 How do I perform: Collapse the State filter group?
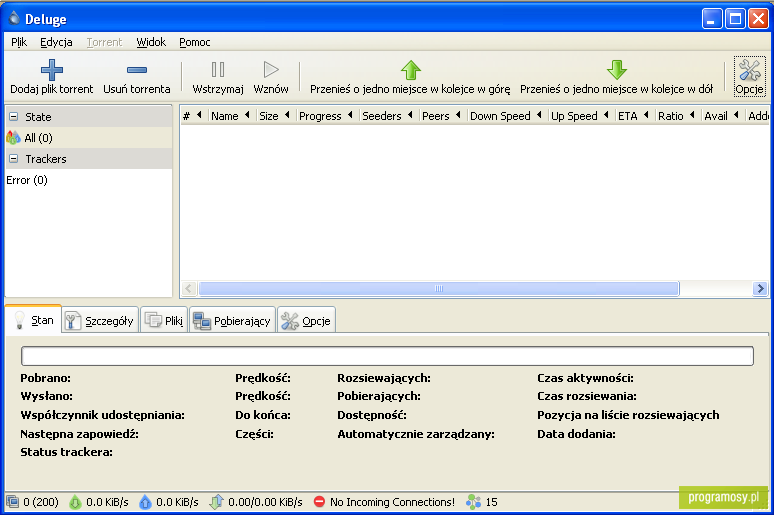coord(14,117)
